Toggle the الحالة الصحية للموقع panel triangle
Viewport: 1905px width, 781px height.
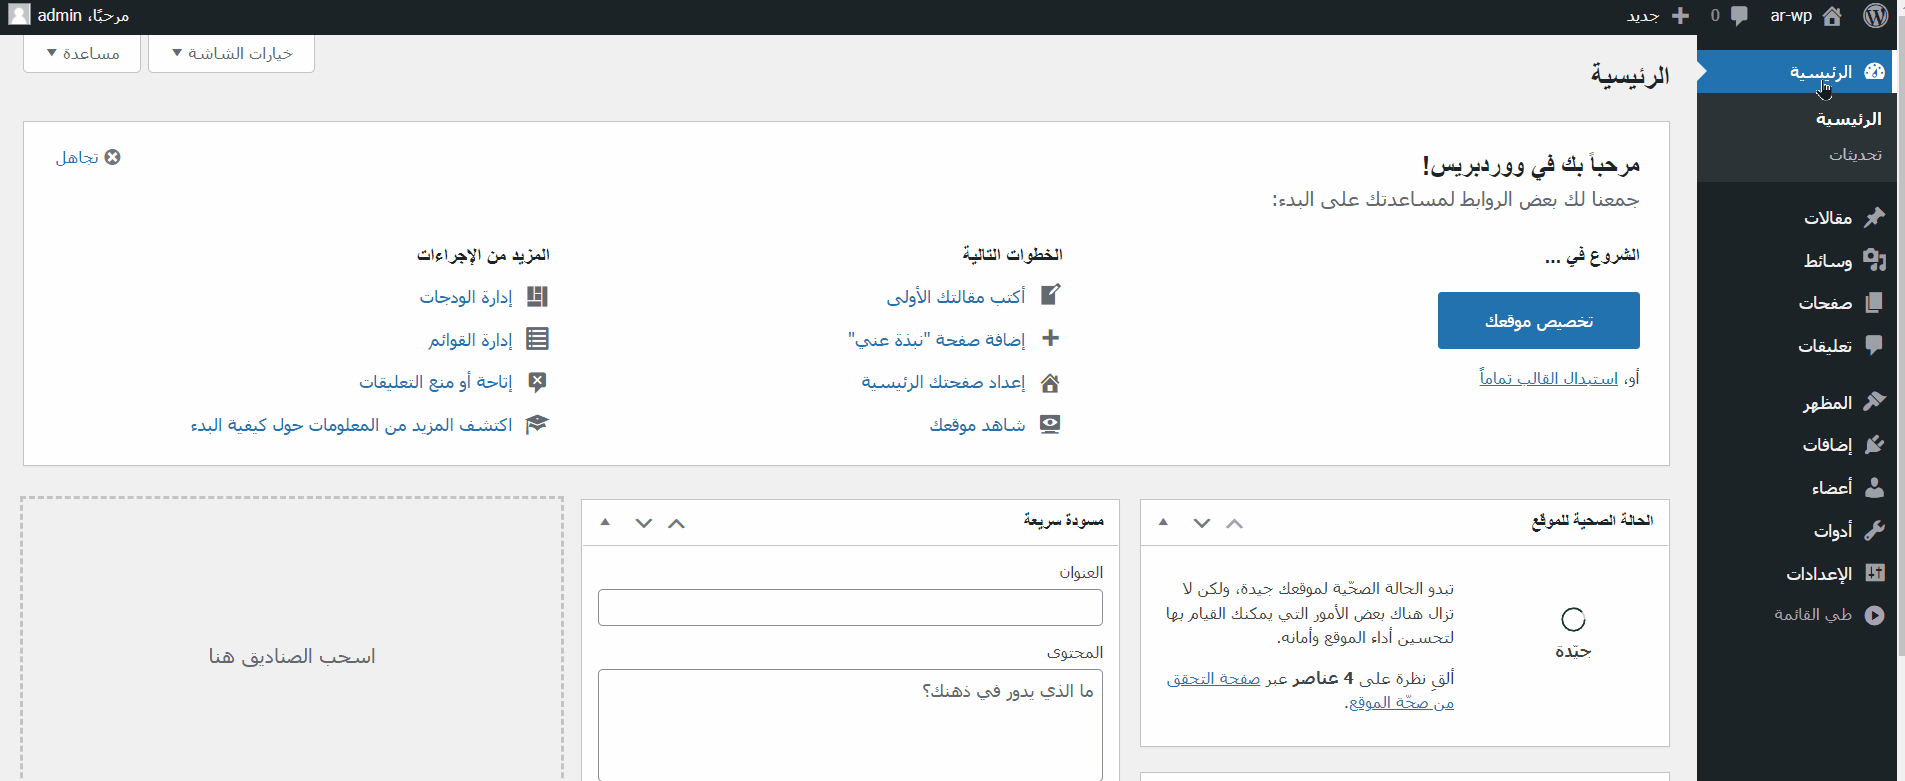point(1163,522)
